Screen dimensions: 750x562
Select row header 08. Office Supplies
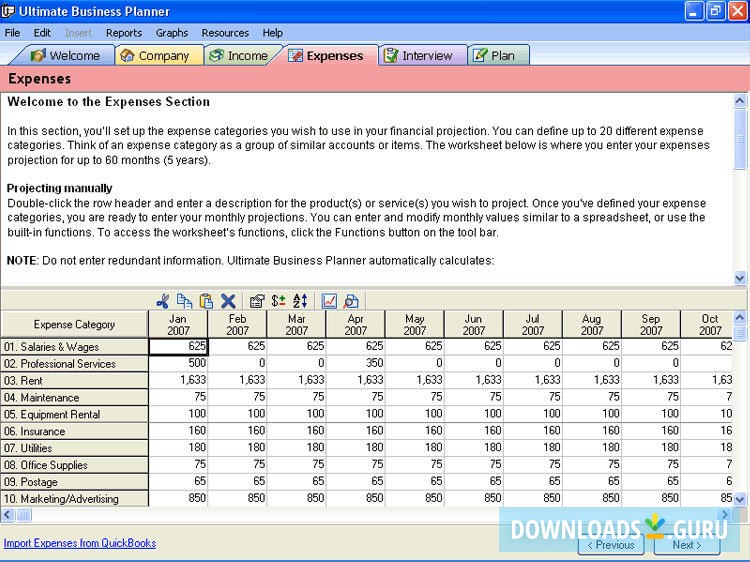point(75,465)
